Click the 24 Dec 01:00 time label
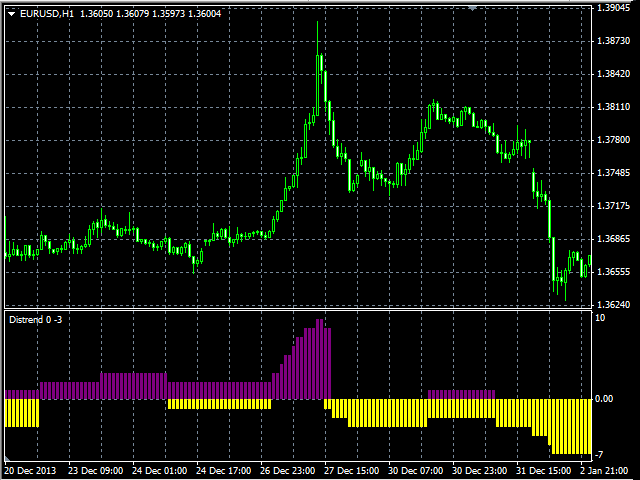This screenshot has height=480, width=640. point(160,471)
